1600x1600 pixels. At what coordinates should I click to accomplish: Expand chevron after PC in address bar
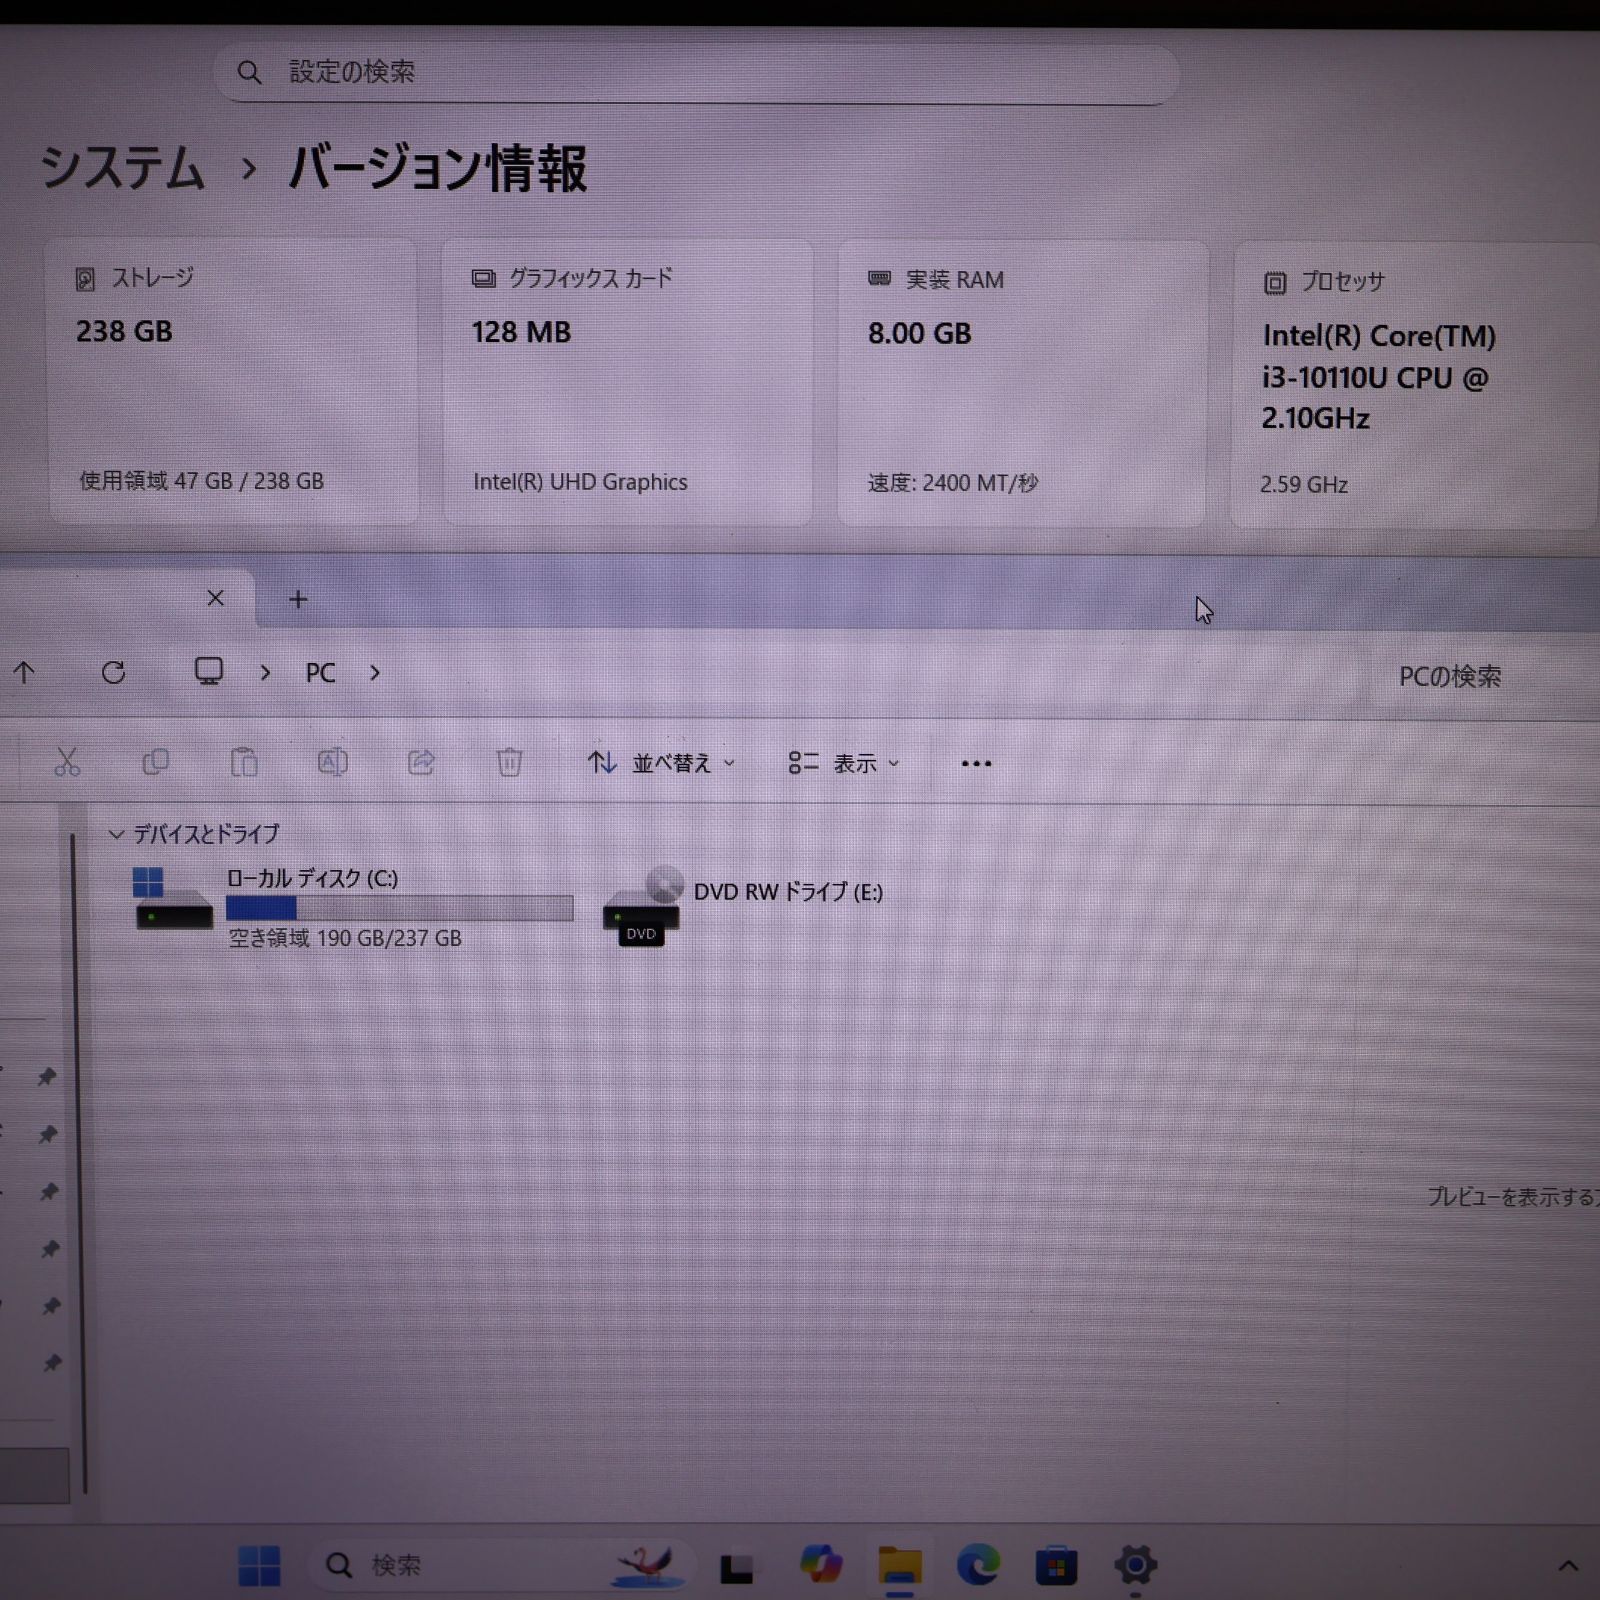(375, 673)
